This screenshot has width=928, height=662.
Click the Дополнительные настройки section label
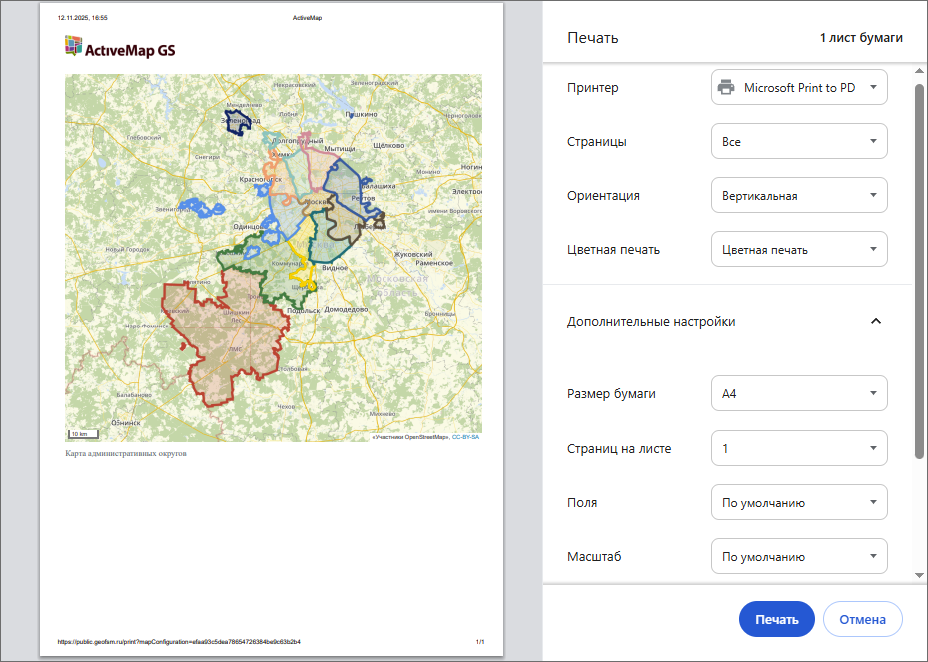(651, 322)
